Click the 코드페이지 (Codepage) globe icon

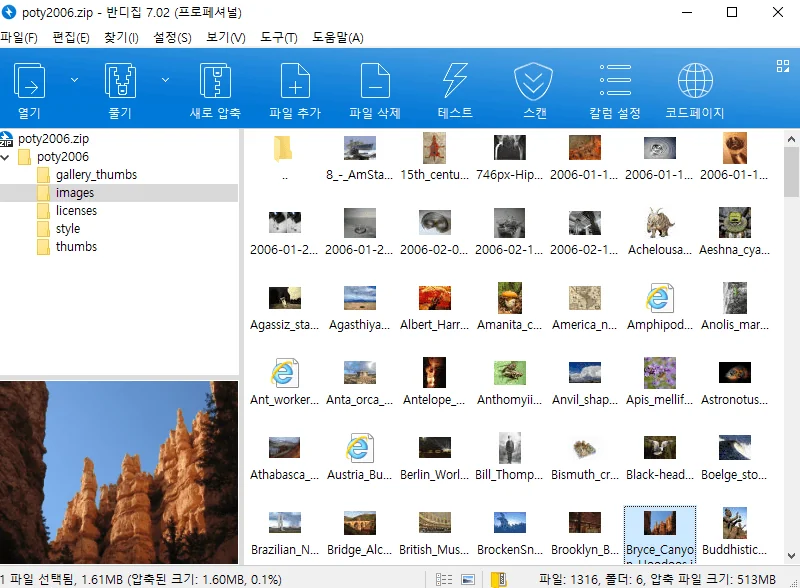click(695, 81)
